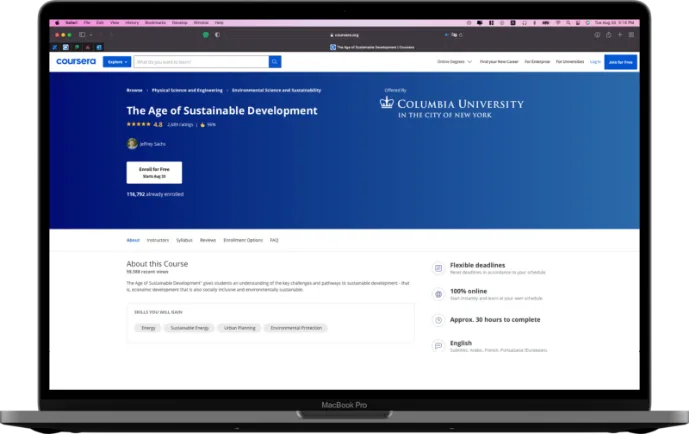Image resolution: width=689 pixels, height=434 pixels.
Task: Open the File menu
Action: click(x=87, y=23)
